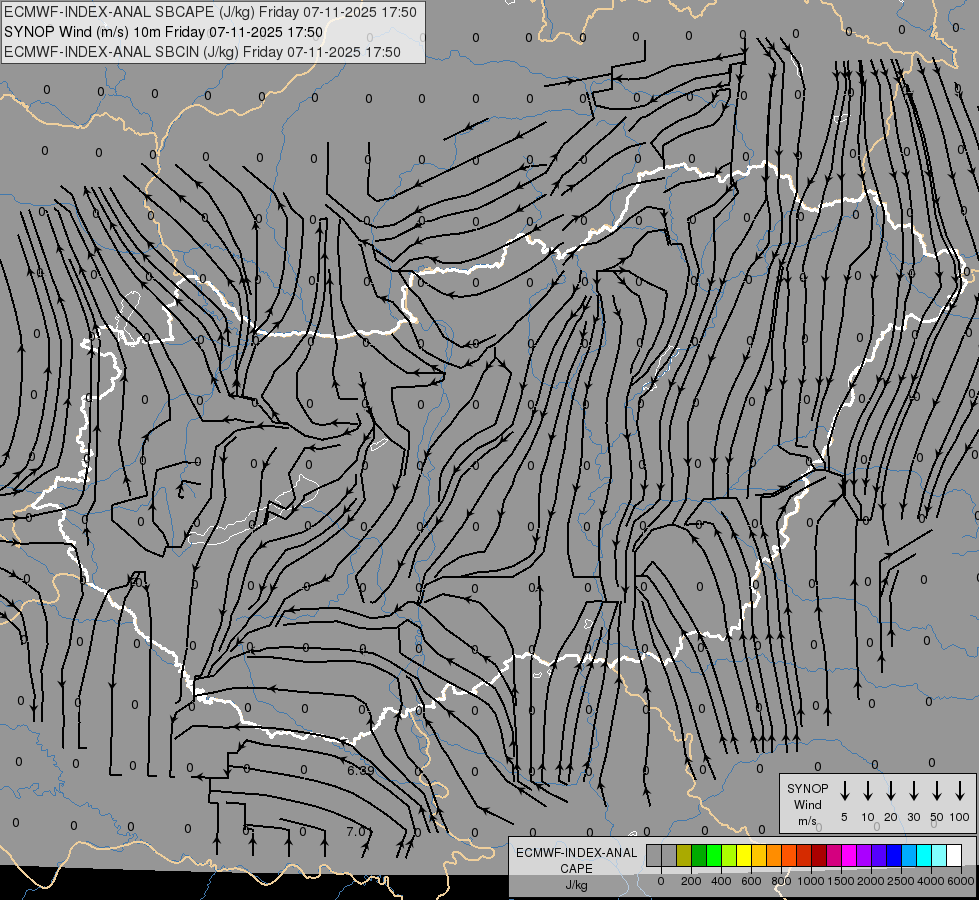Select the SBCIN header line
Viewport: 979px width, 900px height.
pyautogui.click(x=202, y=52)
